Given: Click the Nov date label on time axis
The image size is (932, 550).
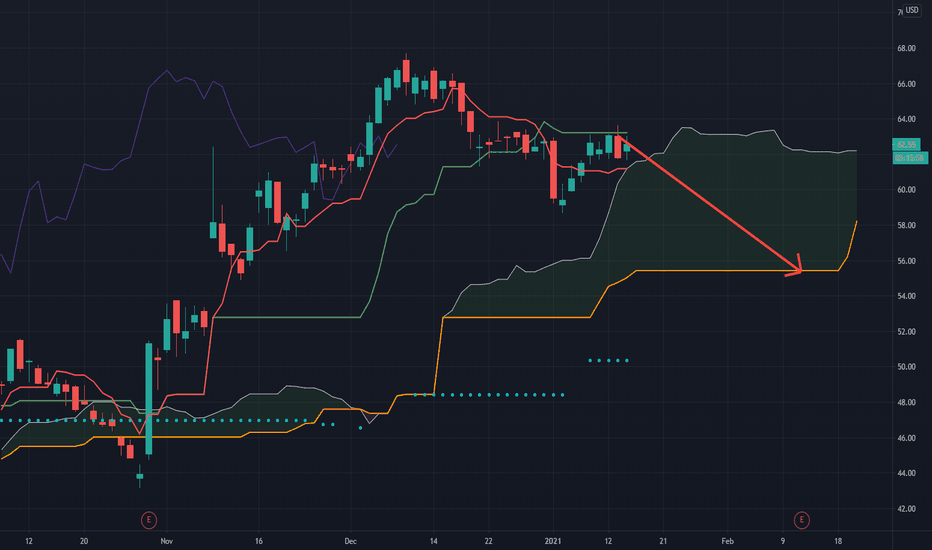Looking at the screenshot, I should (x=166, y=541).
